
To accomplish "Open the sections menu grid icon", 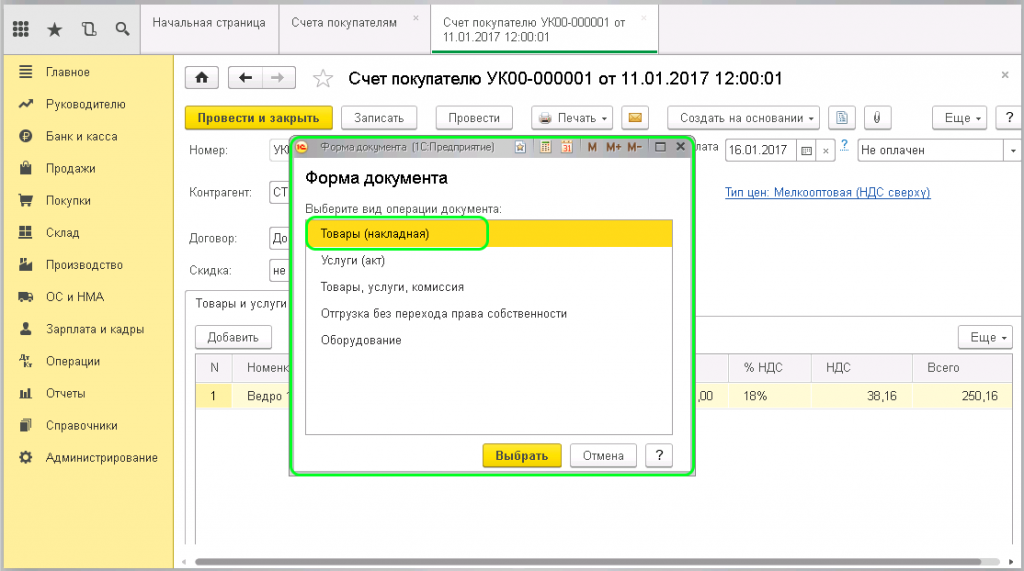I will point(20,29).
